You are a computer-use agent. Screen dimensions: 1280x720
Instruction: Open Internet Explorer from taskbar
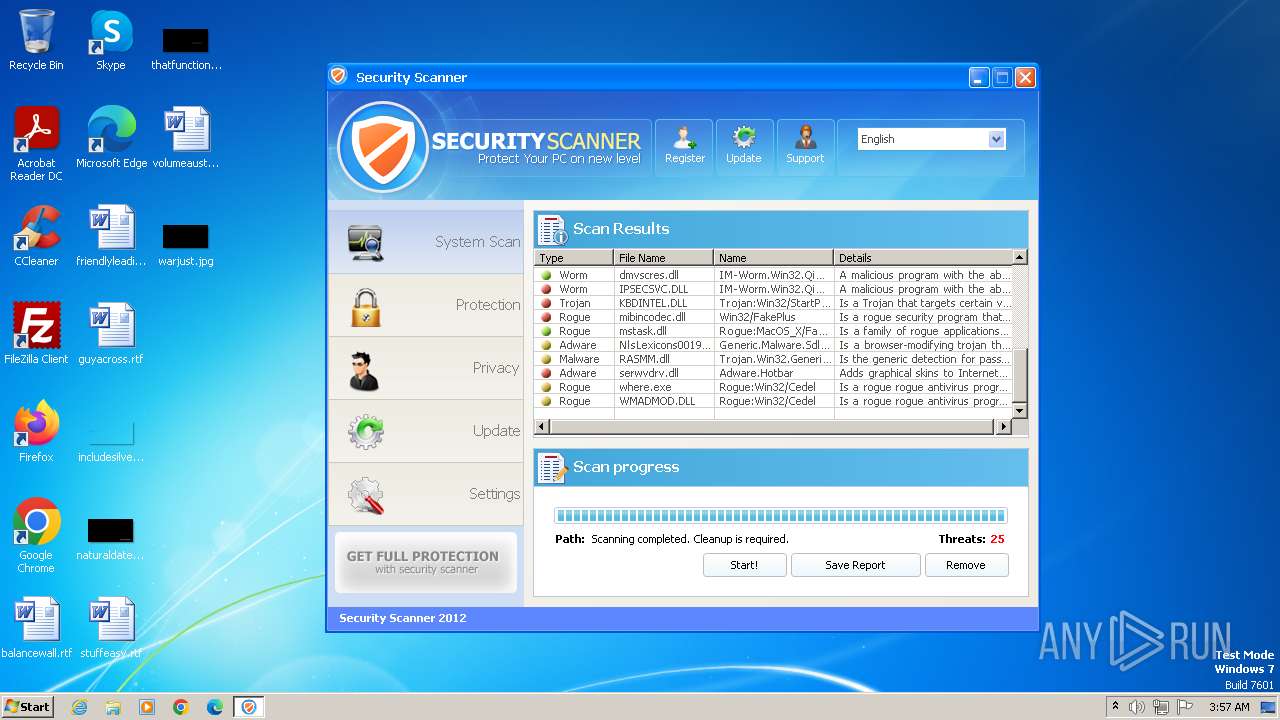click(79, 707)
